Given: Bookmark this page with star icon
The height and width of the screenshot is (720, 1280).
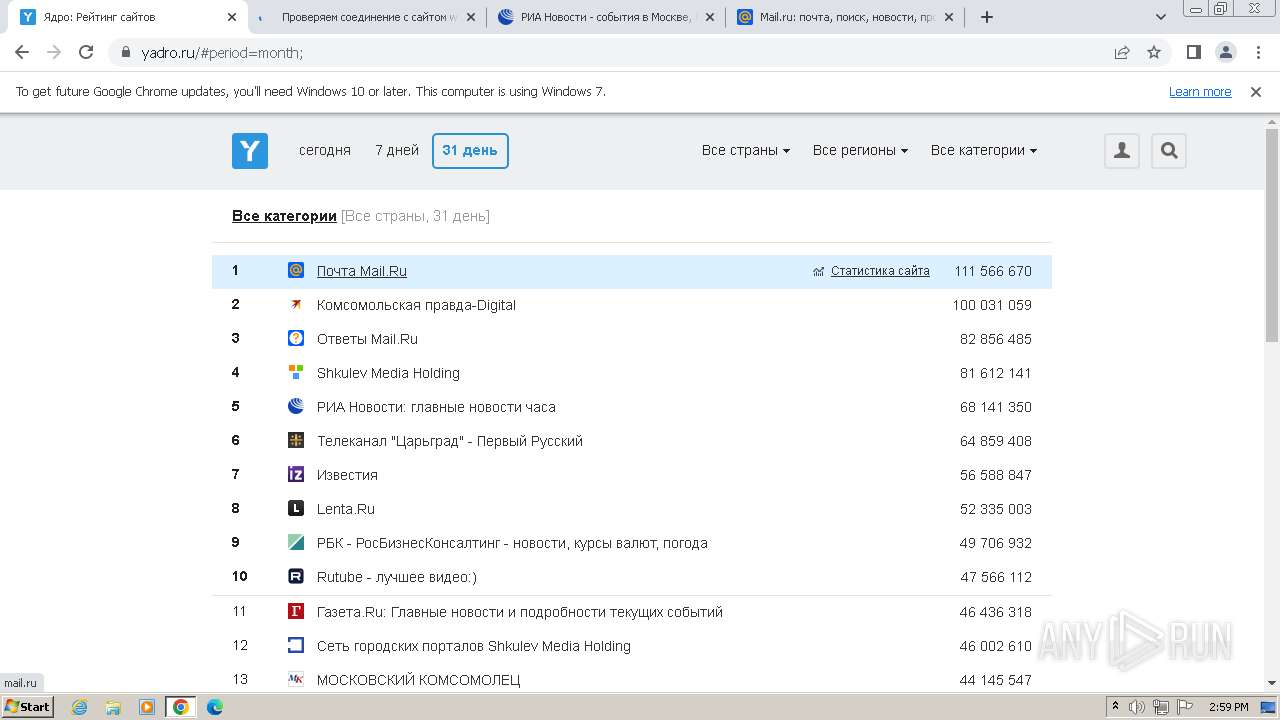Looking at the screenshot, I should coord(1154,52).
